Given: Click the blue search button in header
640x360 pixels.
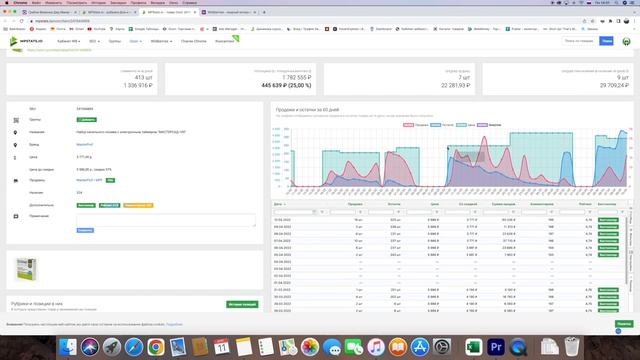Looking at the screenshot, I should point(606,41).
